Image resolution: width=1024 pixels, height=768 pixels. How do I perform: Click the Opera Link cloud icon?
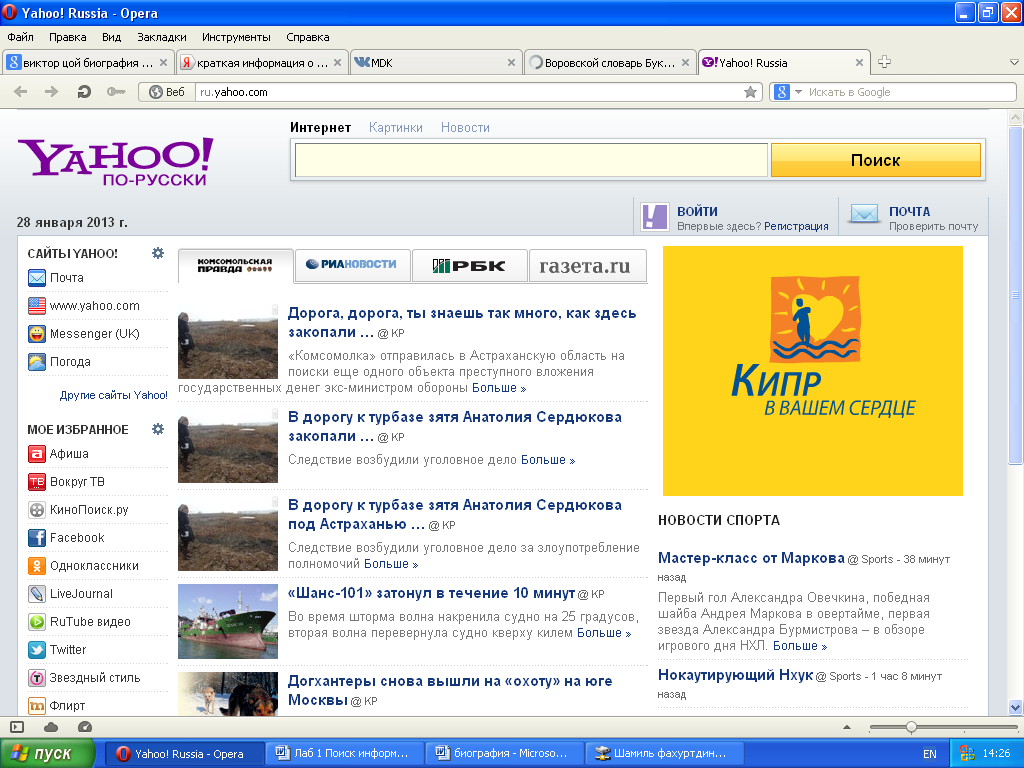(51, 727)
